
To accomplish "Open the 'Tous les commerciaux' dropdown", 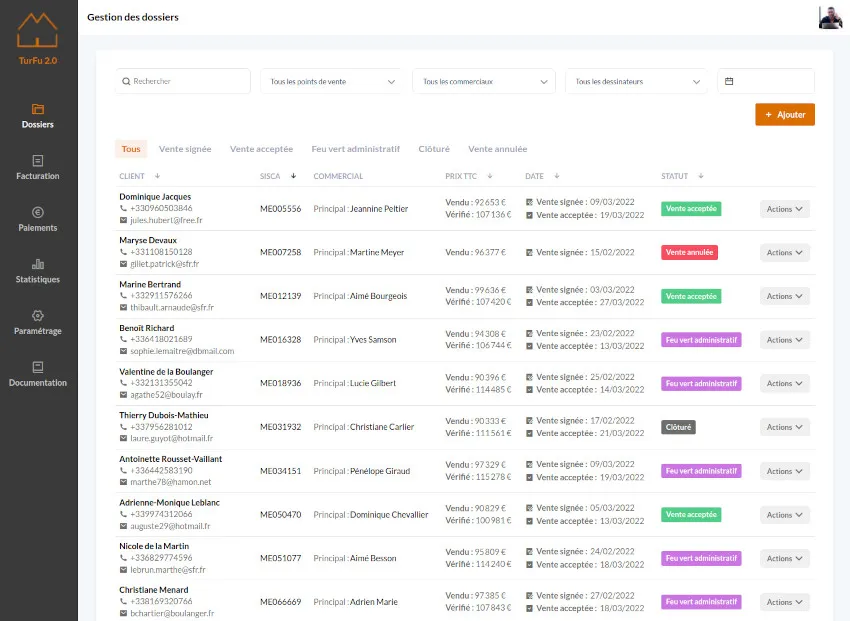I will [484, 82].
